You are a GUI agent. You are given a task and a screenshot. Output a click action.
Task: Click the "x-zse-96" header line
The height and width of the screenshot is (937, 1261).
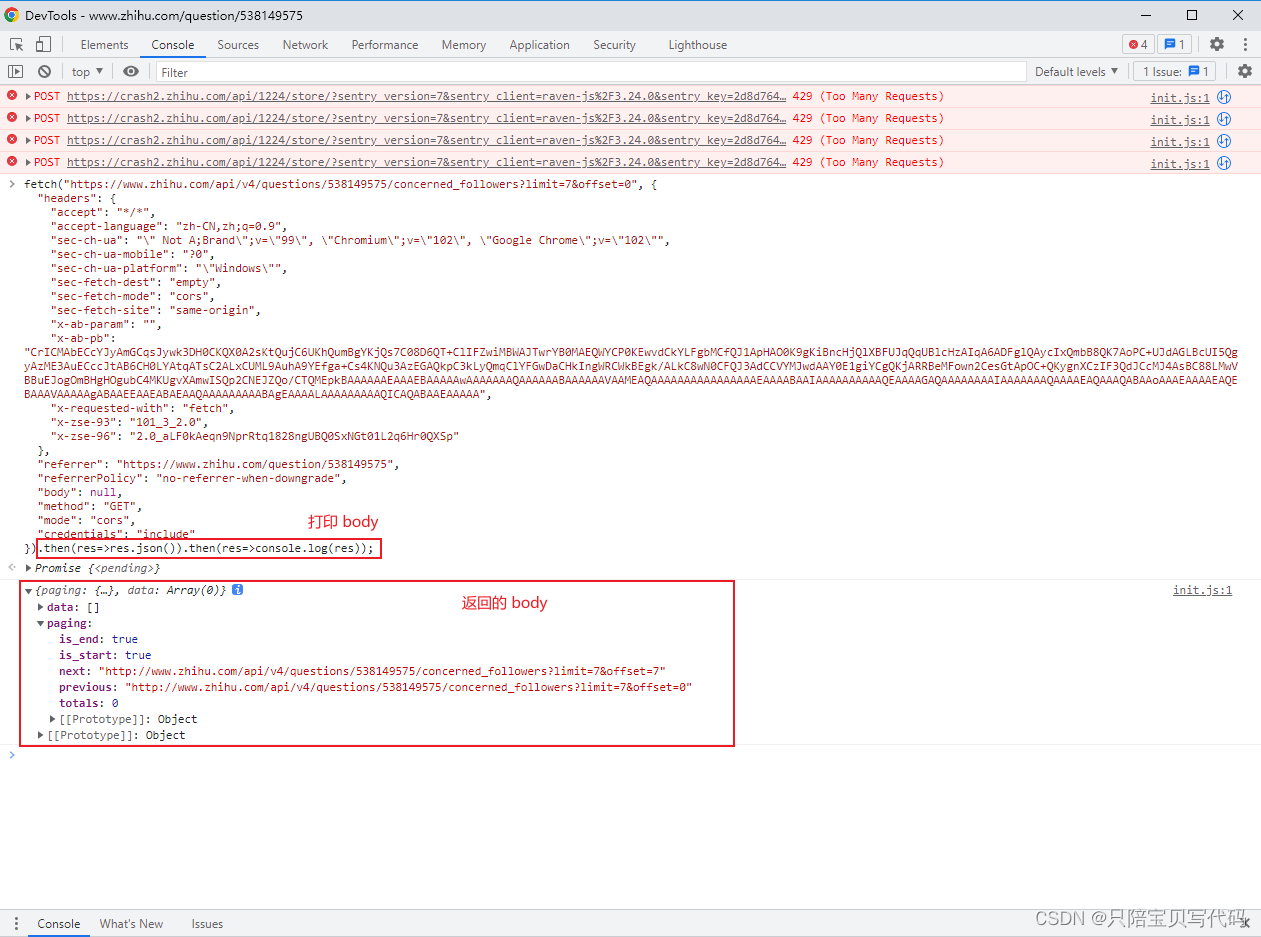(255, 436)
